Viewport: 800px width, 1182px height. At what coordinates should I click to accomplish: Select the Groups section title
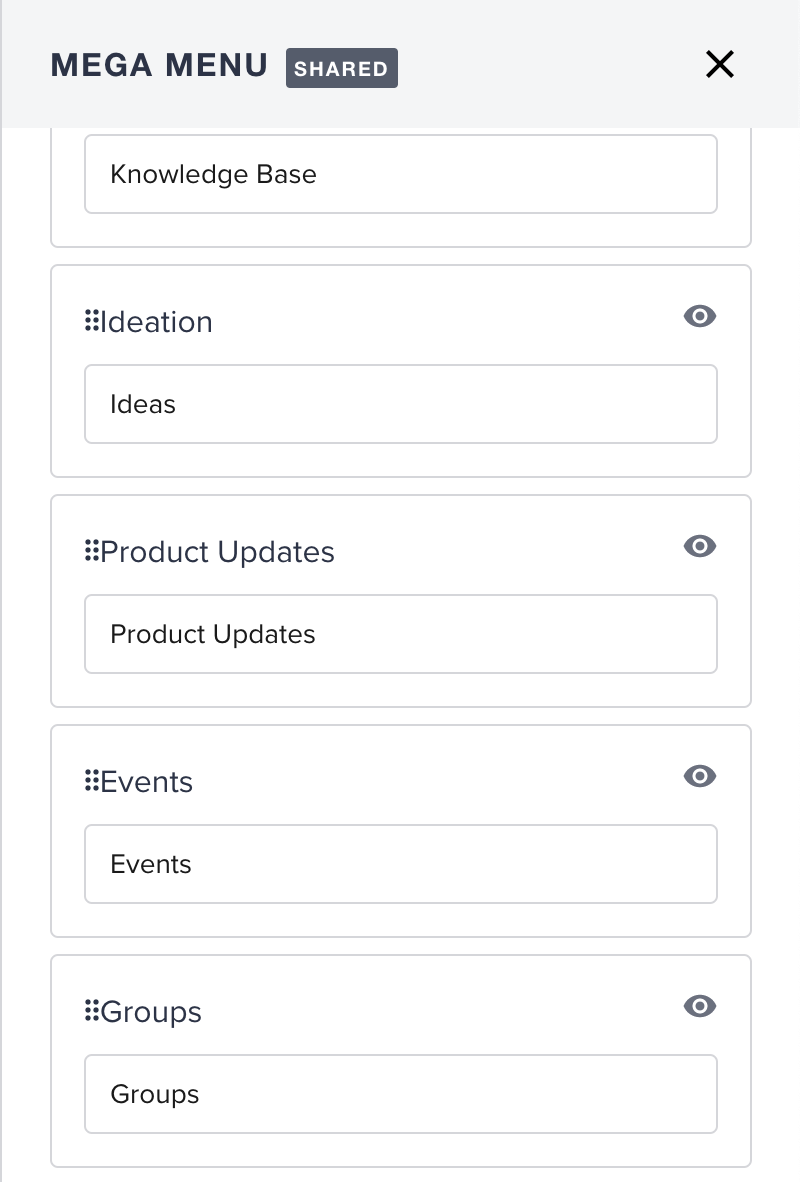point(152,1012)
